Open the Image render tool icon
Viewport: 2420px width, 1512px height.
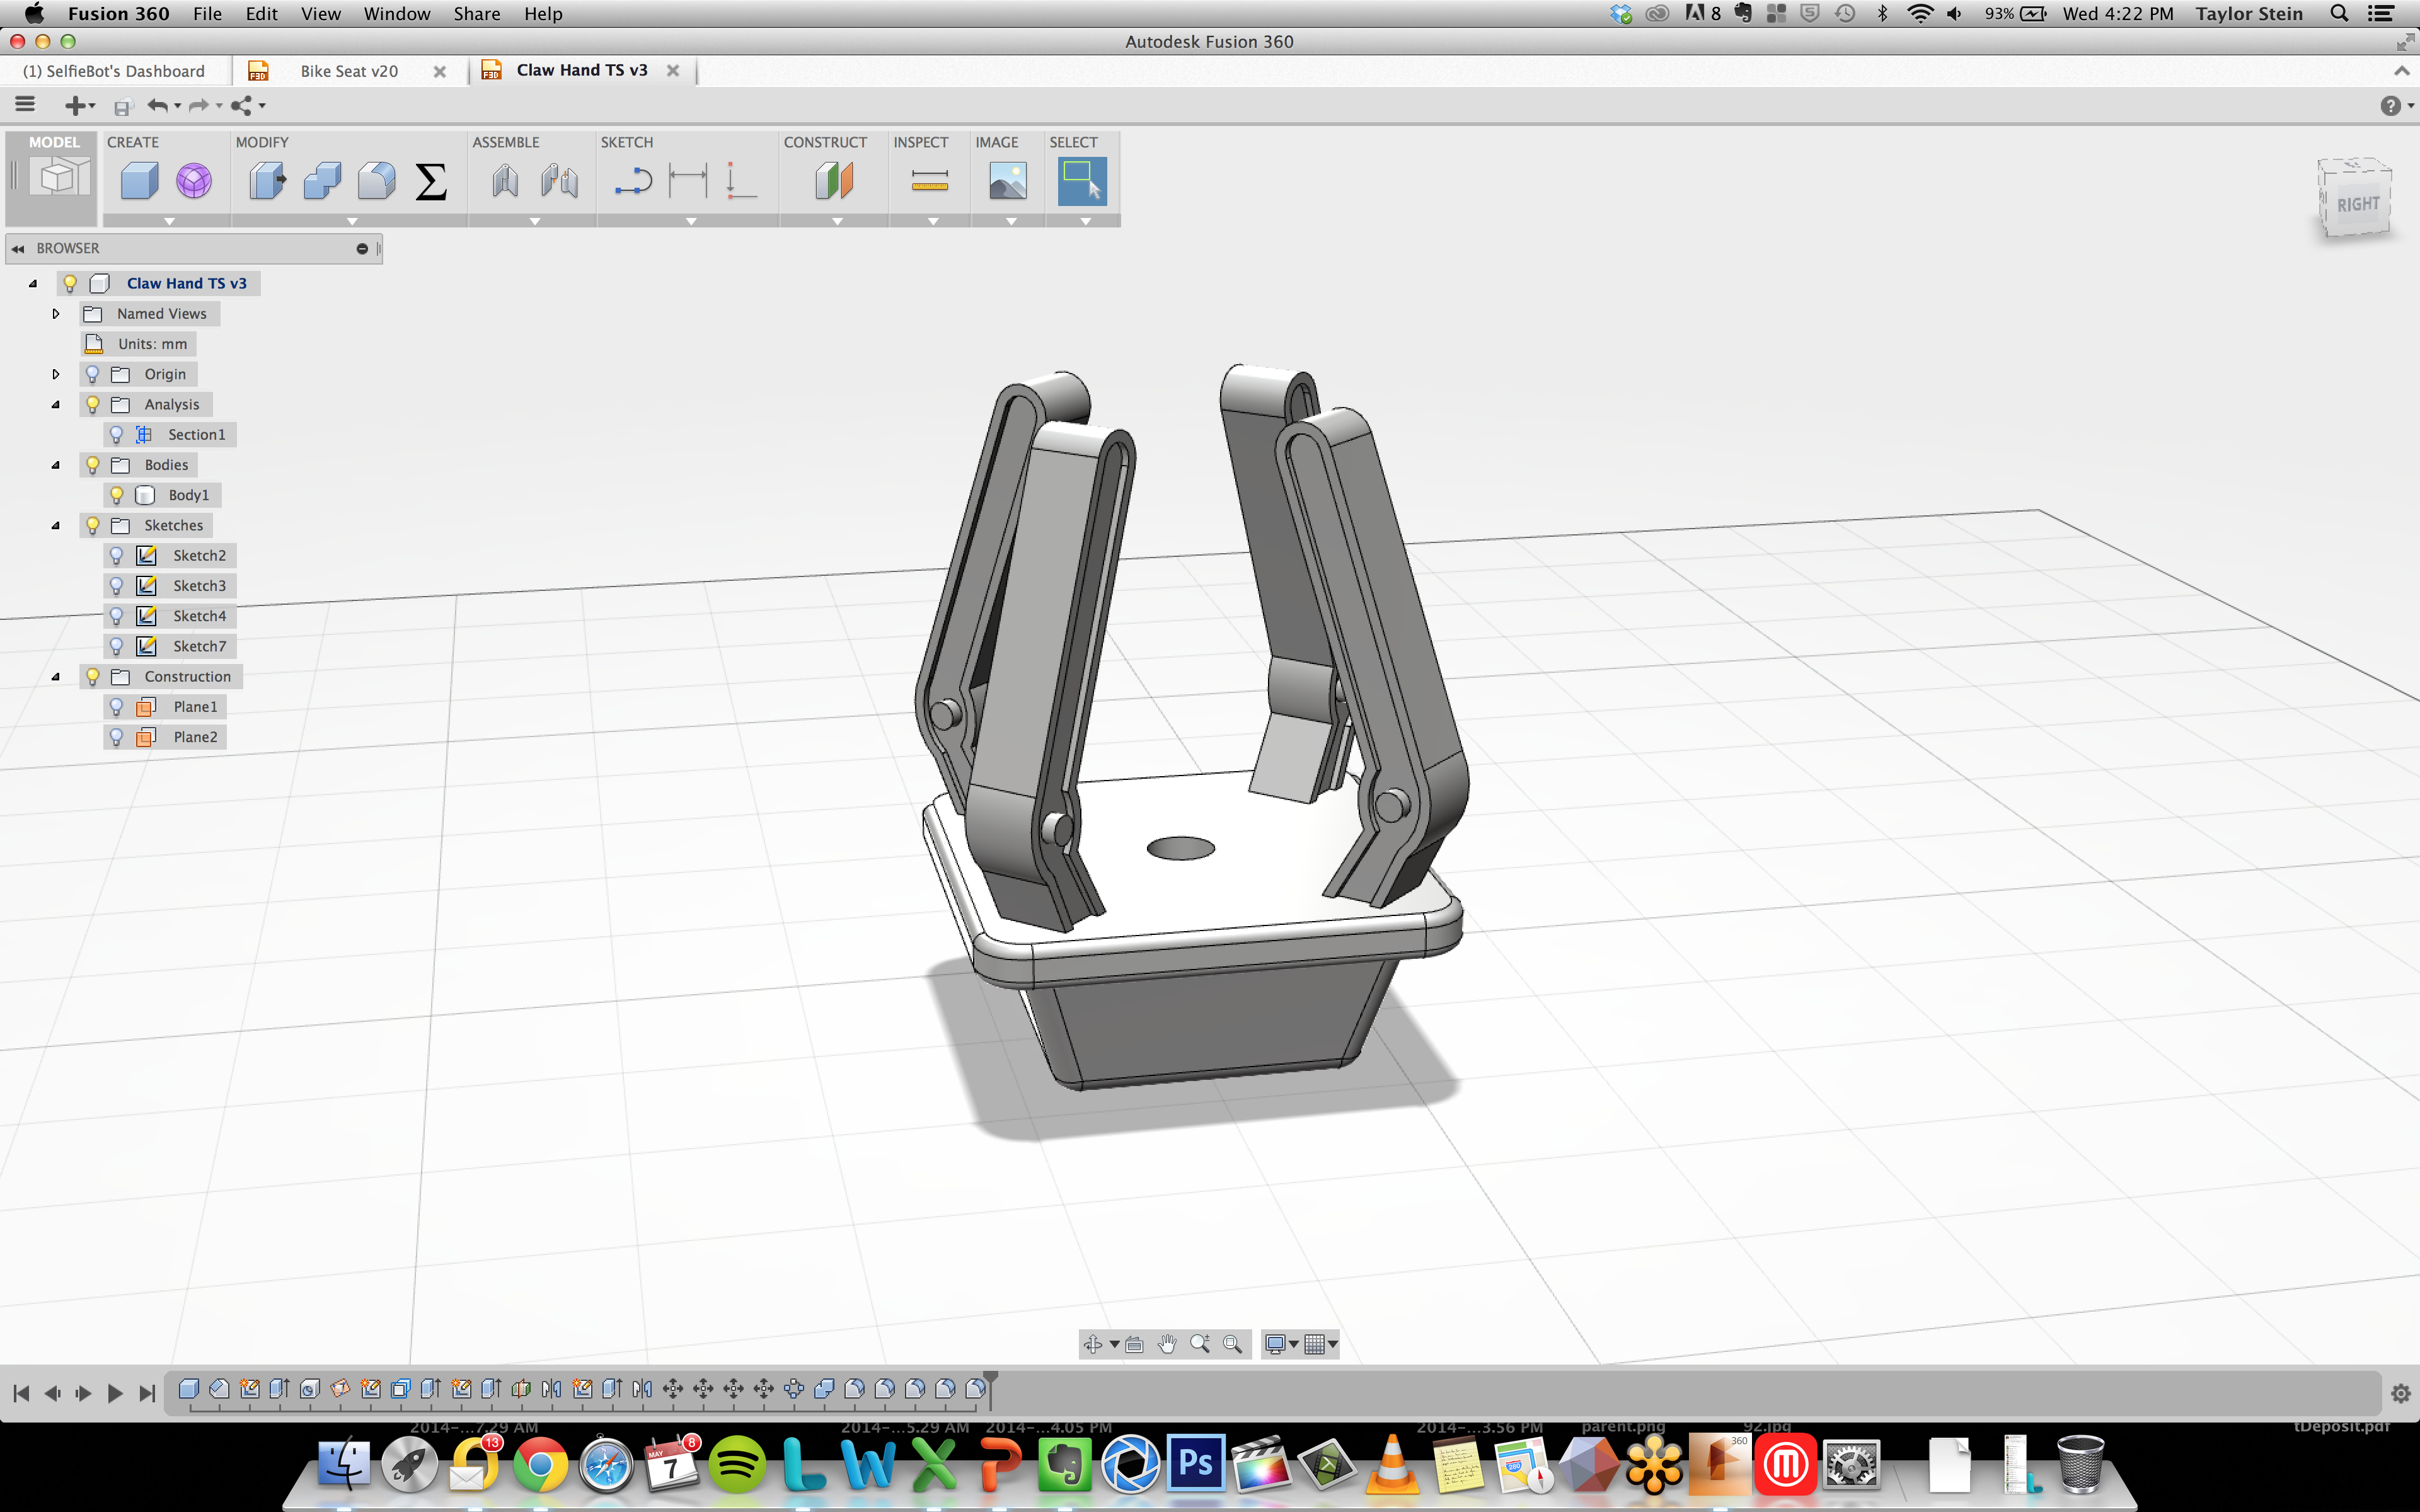(x=1008, y=181)
